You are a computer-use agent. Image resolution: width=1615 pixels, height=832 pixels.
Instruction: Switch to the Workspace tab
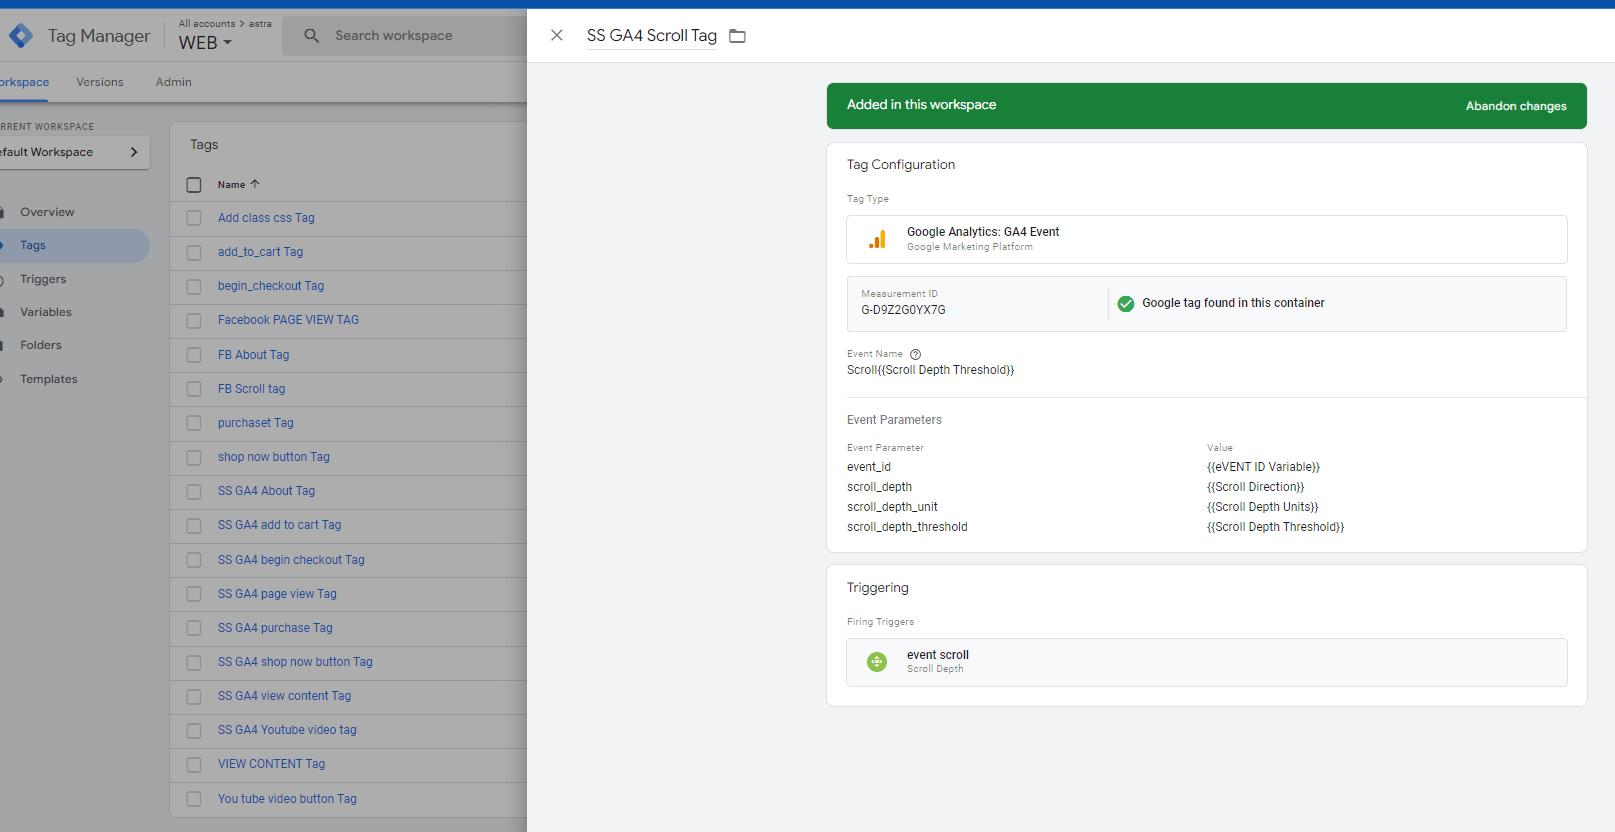click(x=24, y=82)
